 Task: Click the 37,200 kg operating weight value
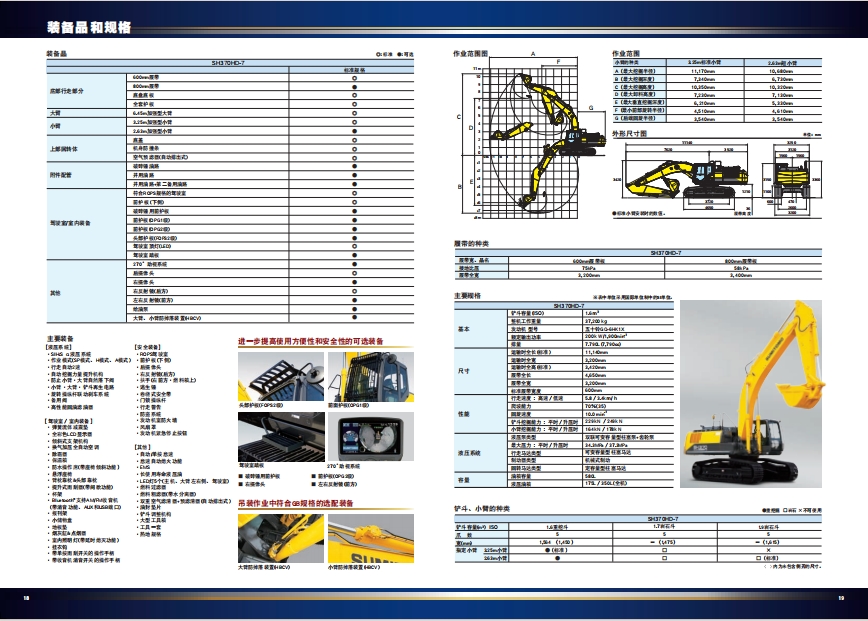[596, 321]
